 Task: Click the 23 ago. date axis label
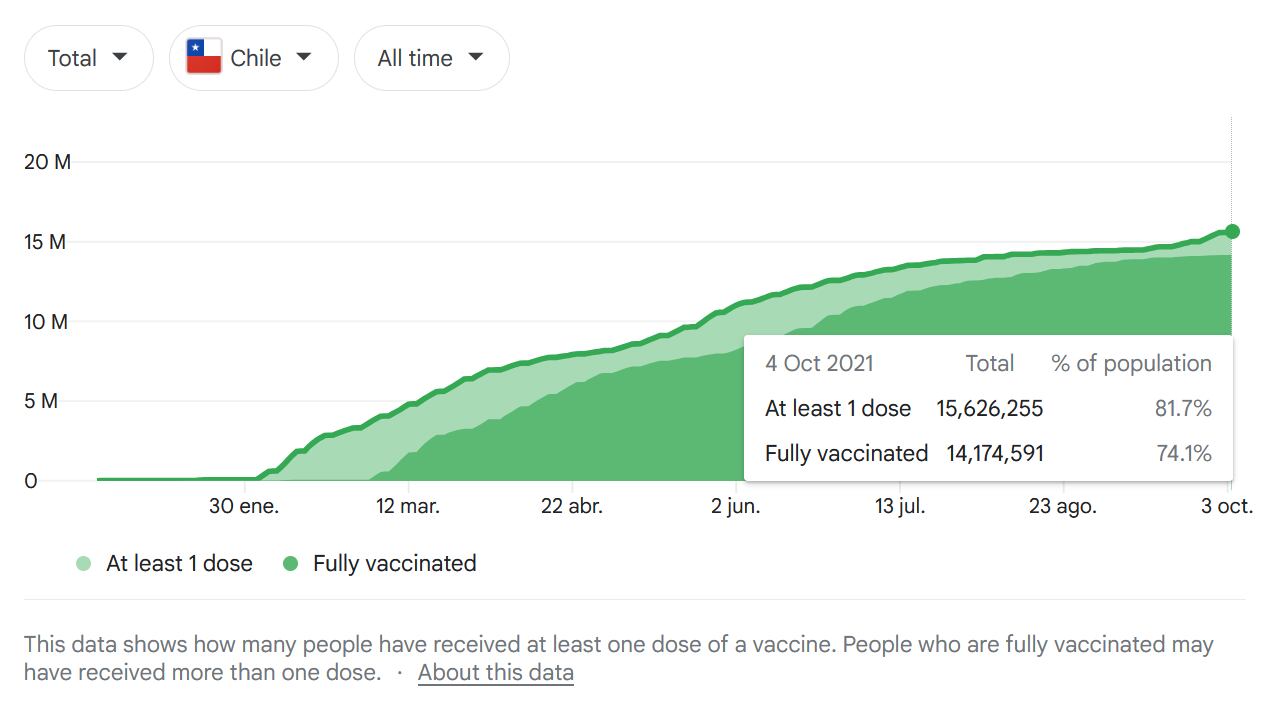pyautogui.click(x=1063, y=507)
